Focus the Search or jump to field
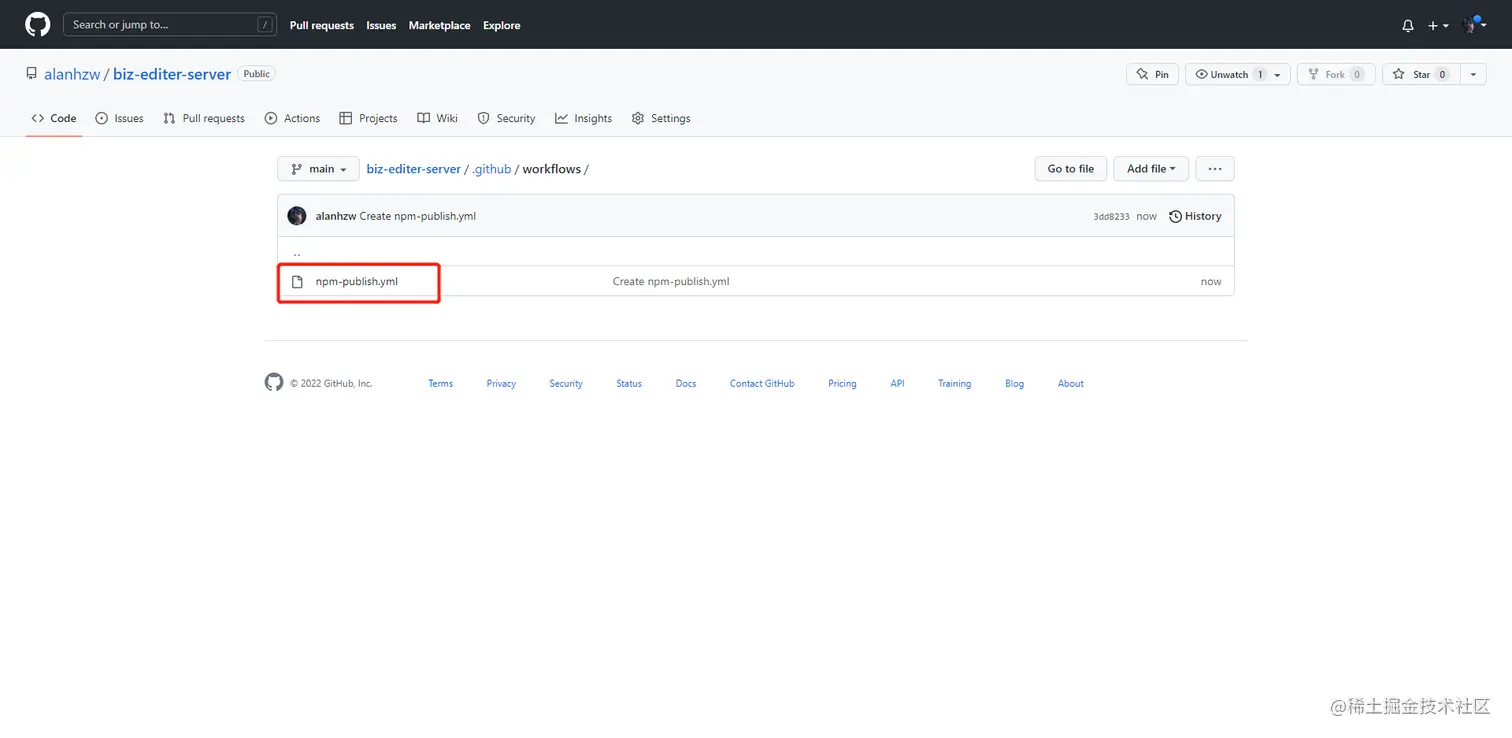Image resolution: width=1512 pixels, height=738 pixels. coord(170,25)
